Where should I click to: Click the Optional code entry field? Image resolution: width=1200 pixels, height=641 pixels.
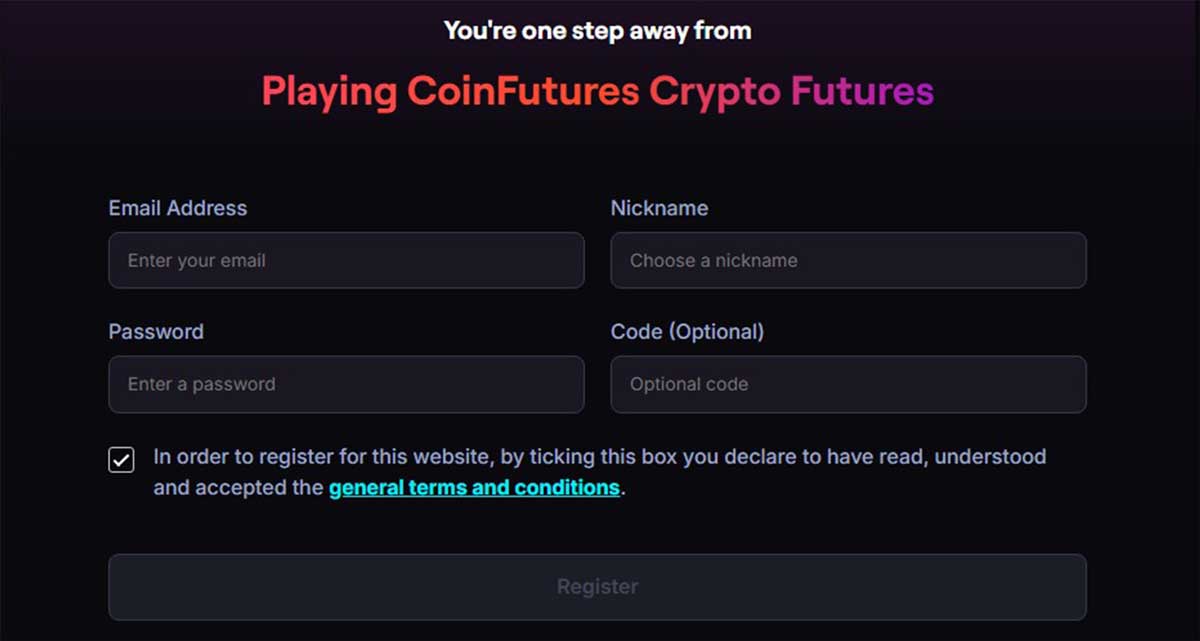click(848, 384)
